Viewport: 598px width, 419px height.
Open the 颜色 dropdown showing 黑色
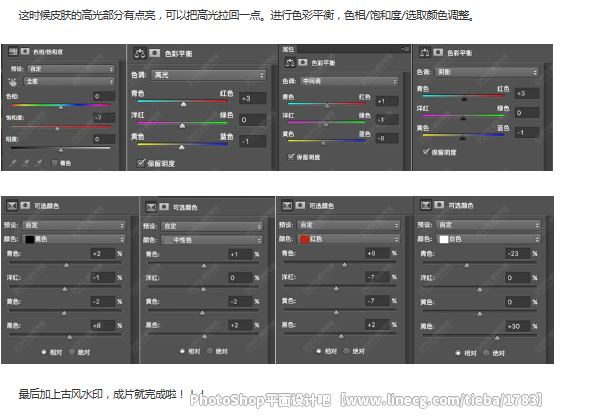(74, 239)
